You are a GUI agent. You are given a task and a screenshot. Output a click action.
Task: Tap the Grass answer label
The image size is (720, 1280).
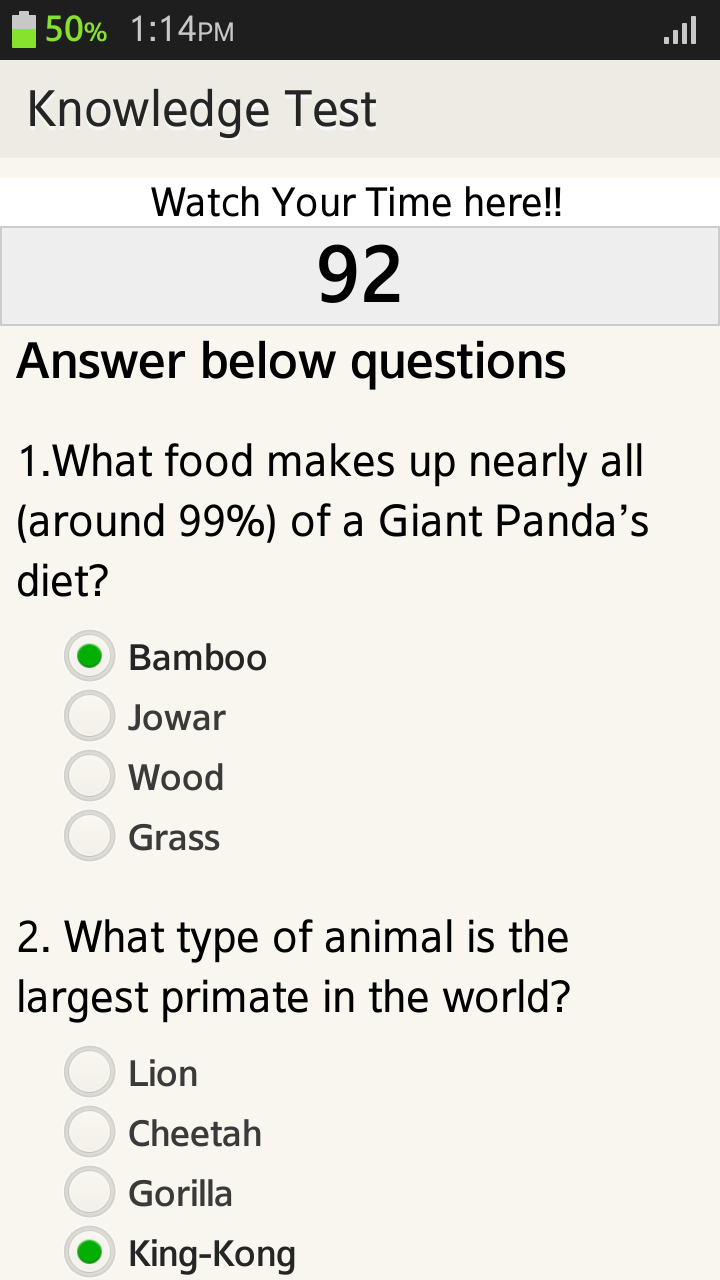174,837
